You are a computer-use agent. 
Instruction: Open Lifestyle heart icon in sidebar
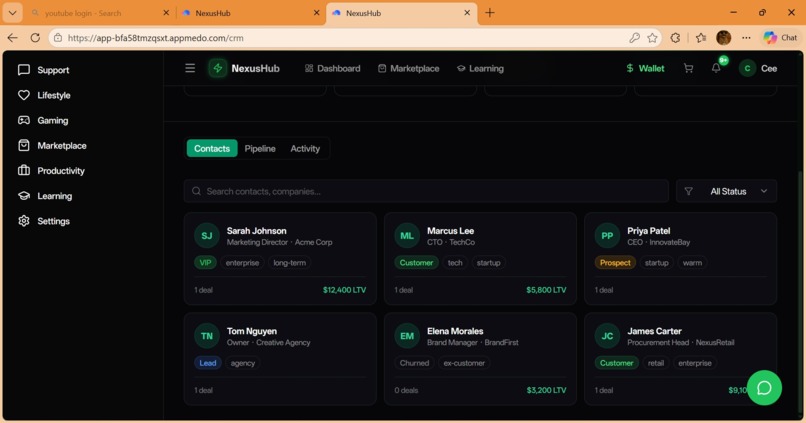[x=24, y=95]
